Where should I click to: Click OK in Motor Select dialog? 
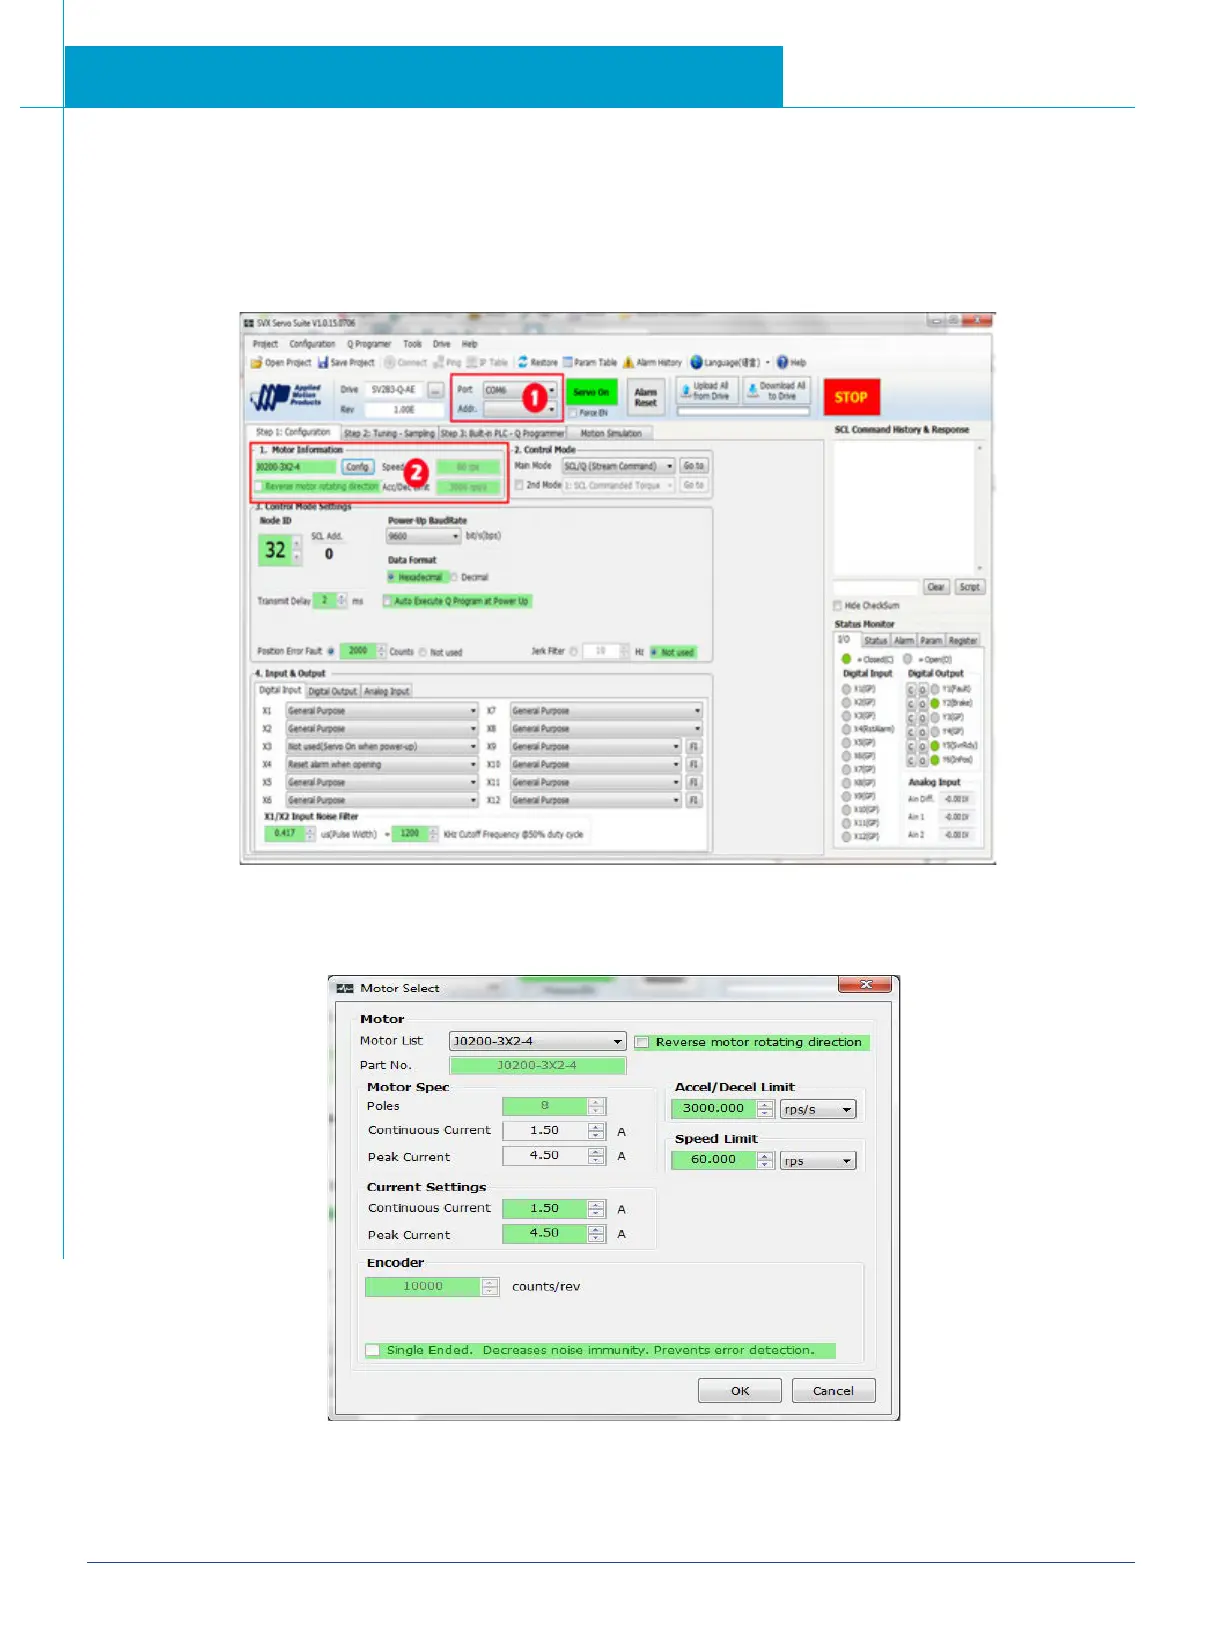[740, 1391]
